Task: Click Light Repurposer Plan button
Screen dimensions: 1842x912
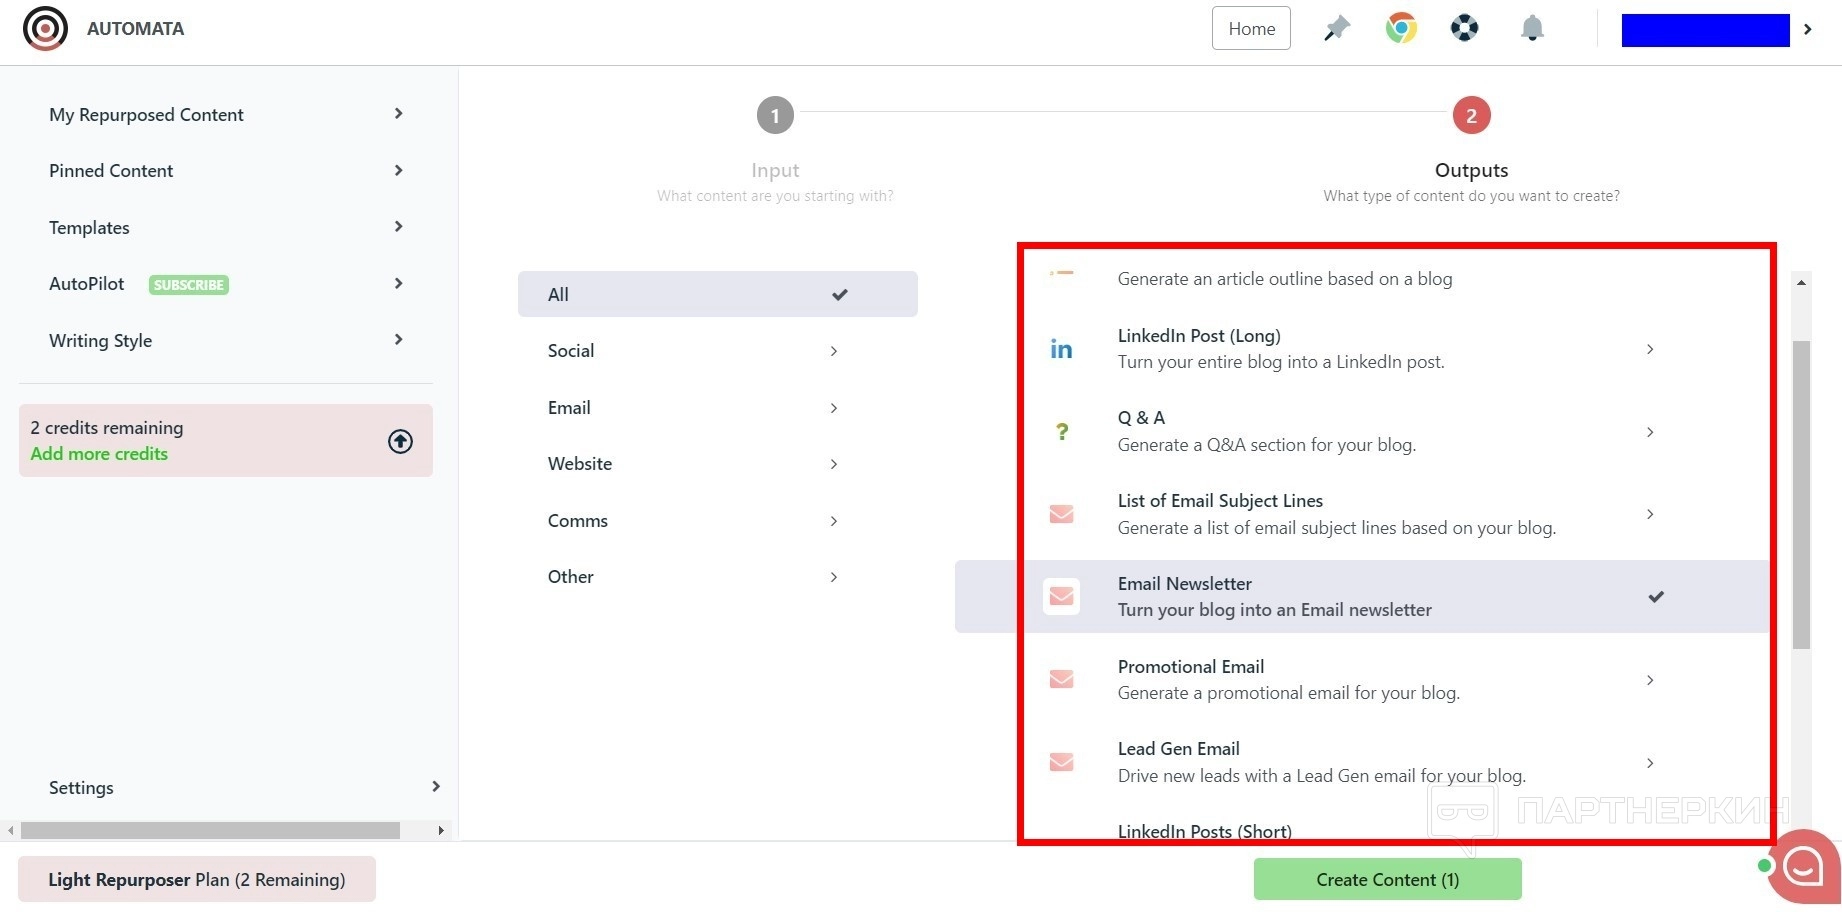Action: tap(197, 879)
